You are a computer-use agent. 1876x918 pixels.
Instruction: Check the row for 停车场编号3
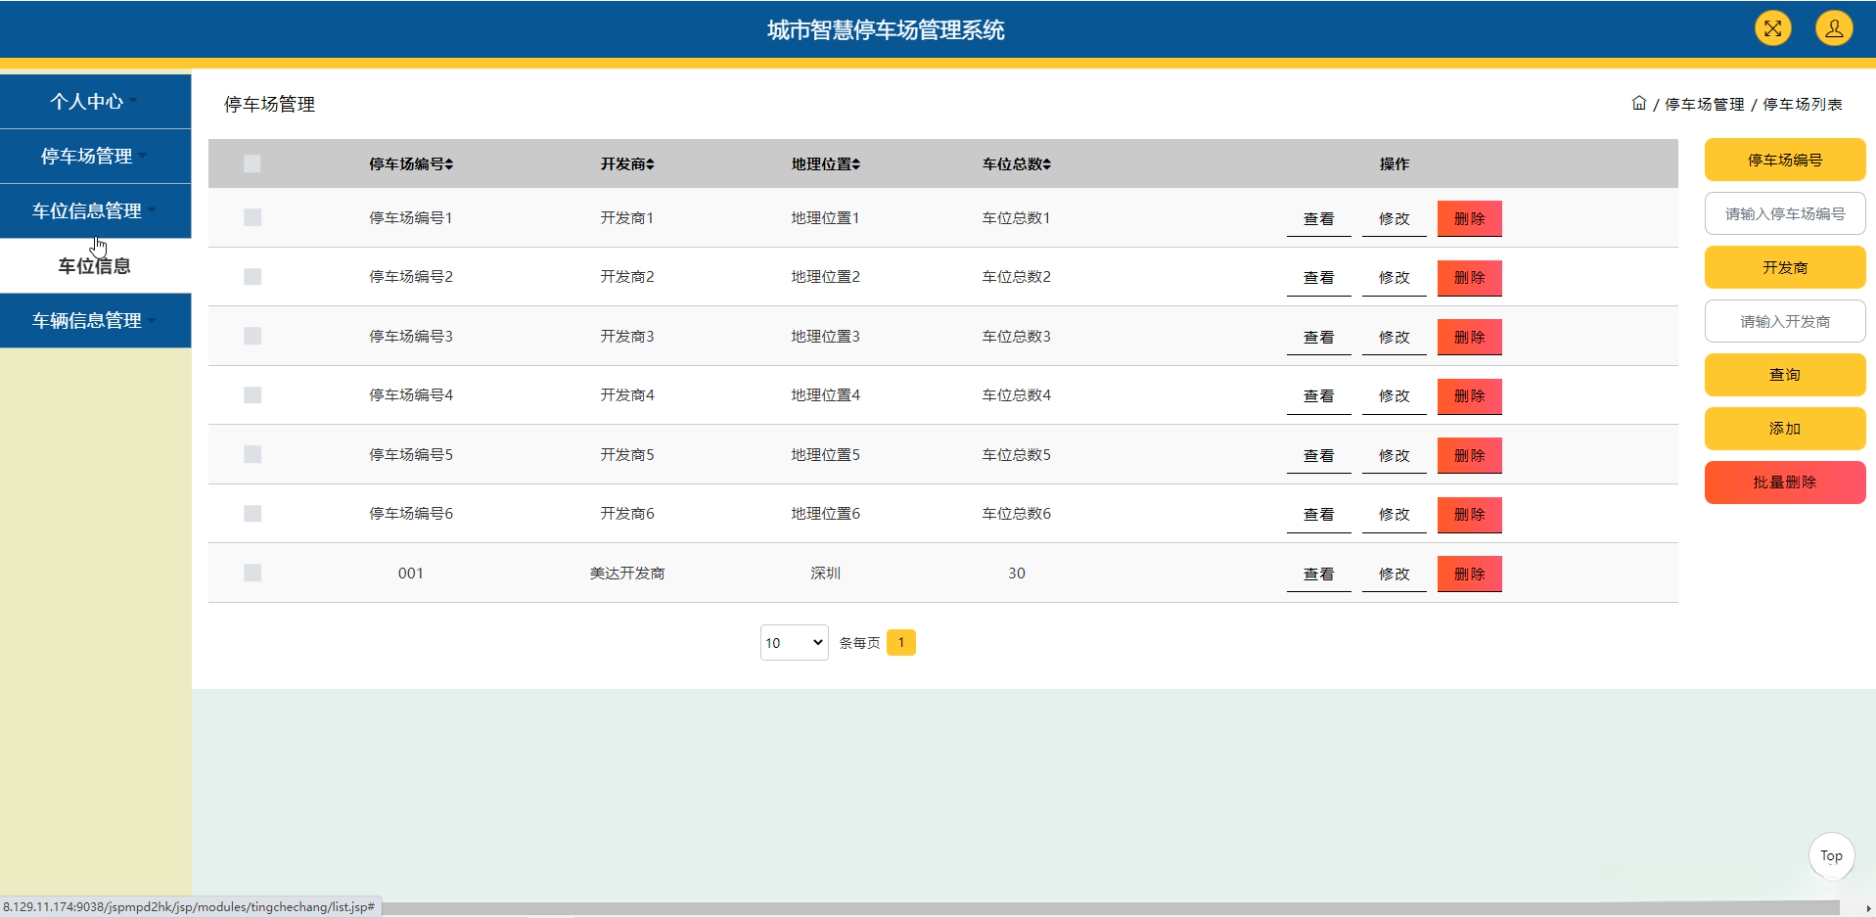pos(252,336)
